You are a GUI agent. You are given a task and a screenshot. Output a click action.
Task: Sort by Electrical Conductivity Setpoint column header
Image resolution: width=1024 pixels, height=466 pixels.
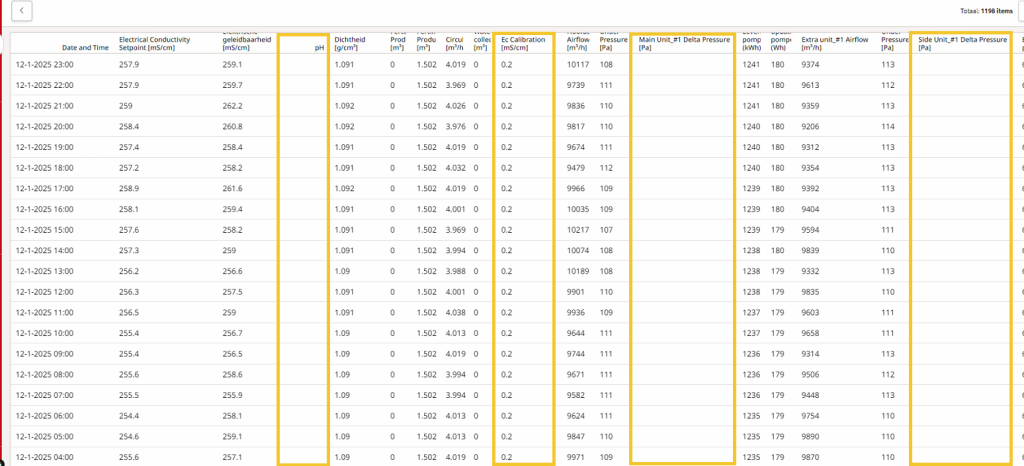tap(155, 44)
